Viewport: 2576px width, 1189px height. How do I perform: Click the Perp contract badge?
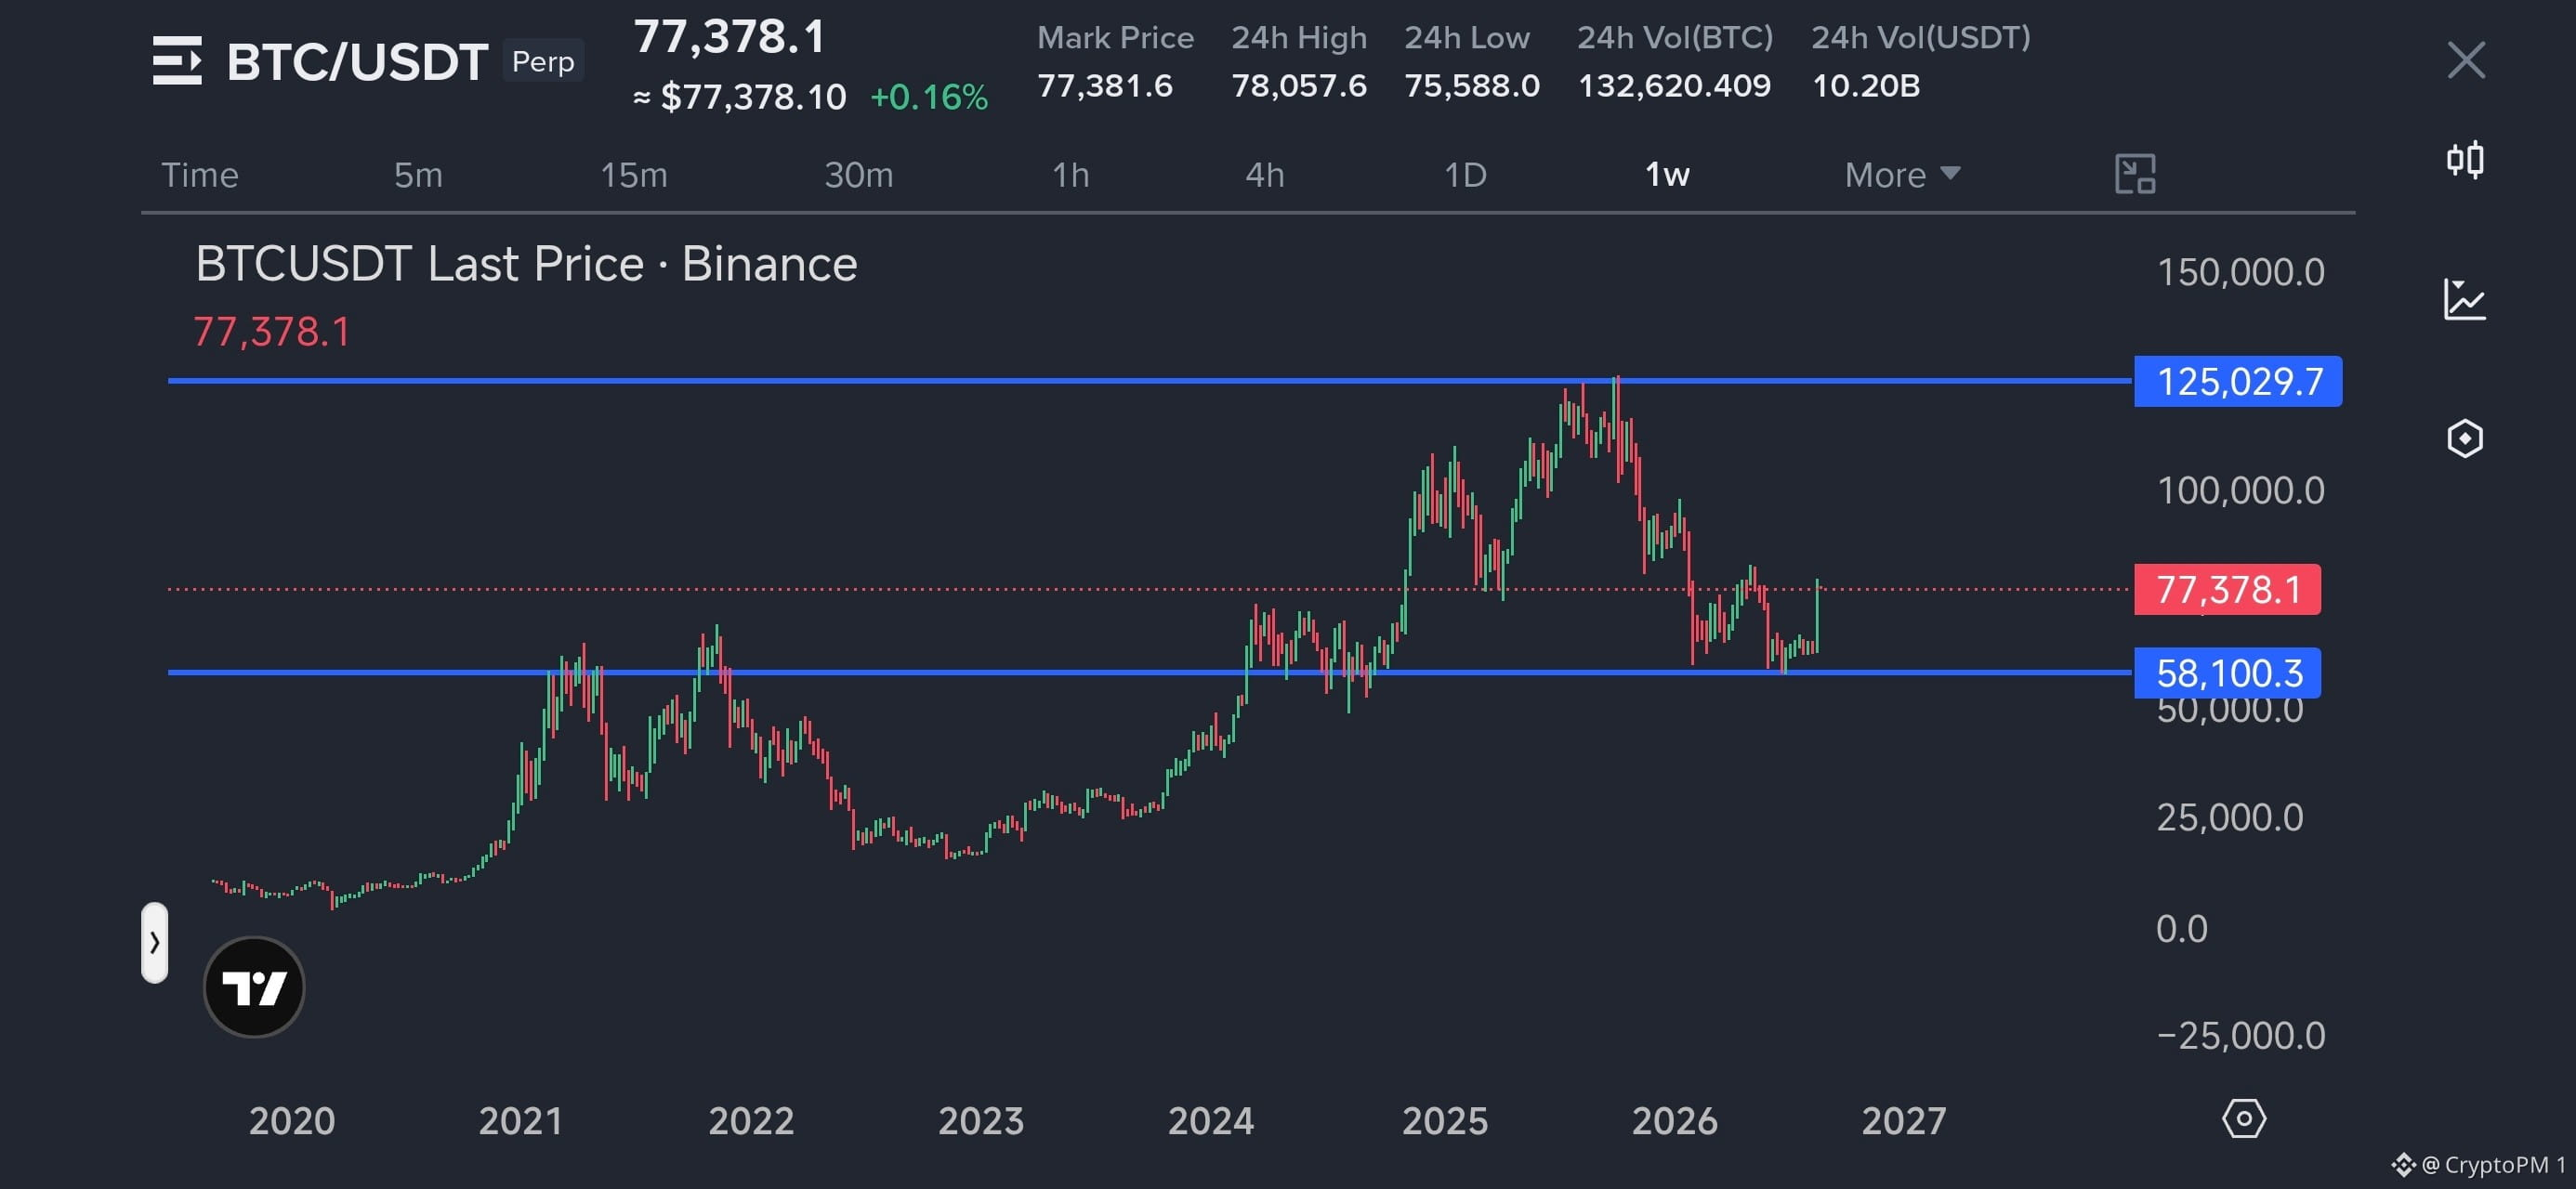(543, 61)
